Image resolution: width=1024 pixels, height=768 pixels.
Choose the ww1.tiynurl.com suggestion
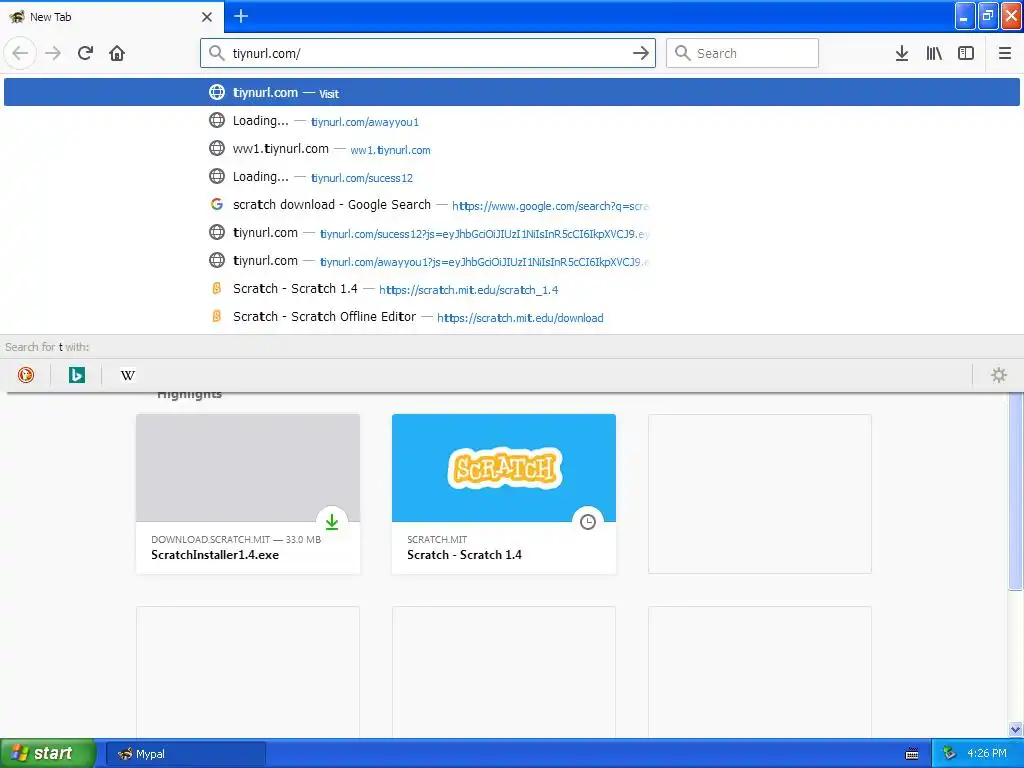(x=512, y=149)
